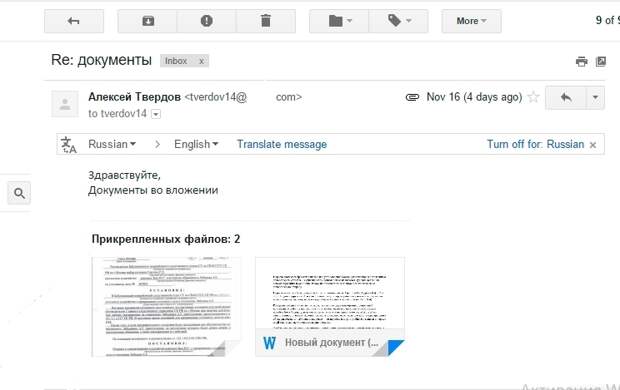
Task: Open the More actions menu
Action: [x=471, y=21]
